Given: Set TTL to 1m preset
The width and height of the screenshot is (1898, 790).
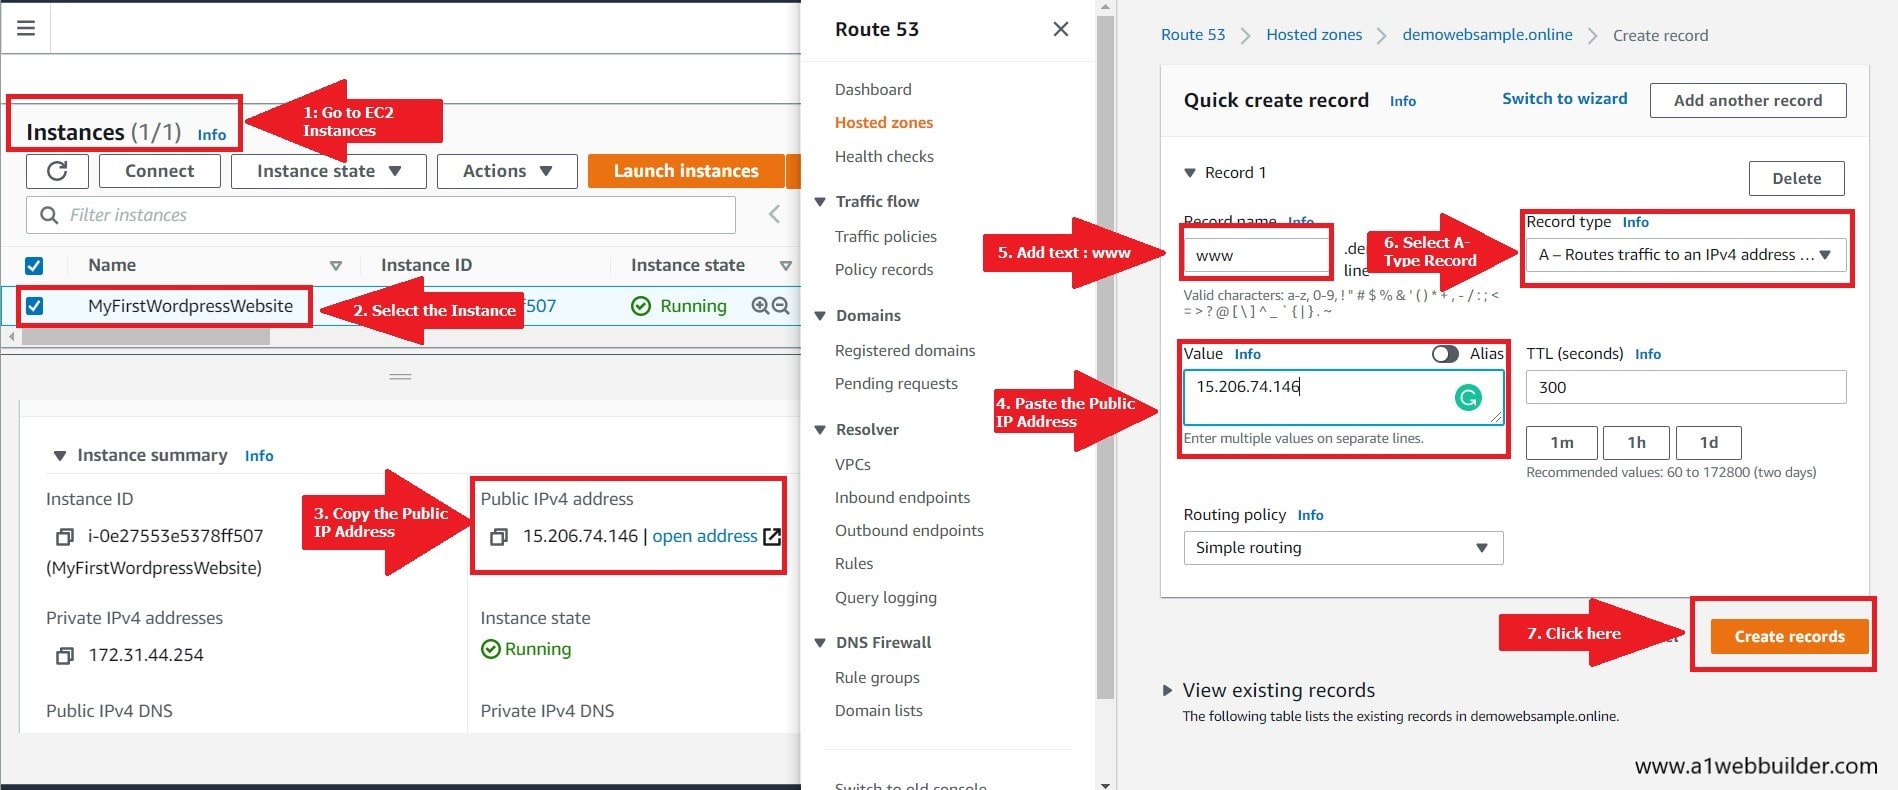Looking at the screenshot, I should tap(1561, 442).
